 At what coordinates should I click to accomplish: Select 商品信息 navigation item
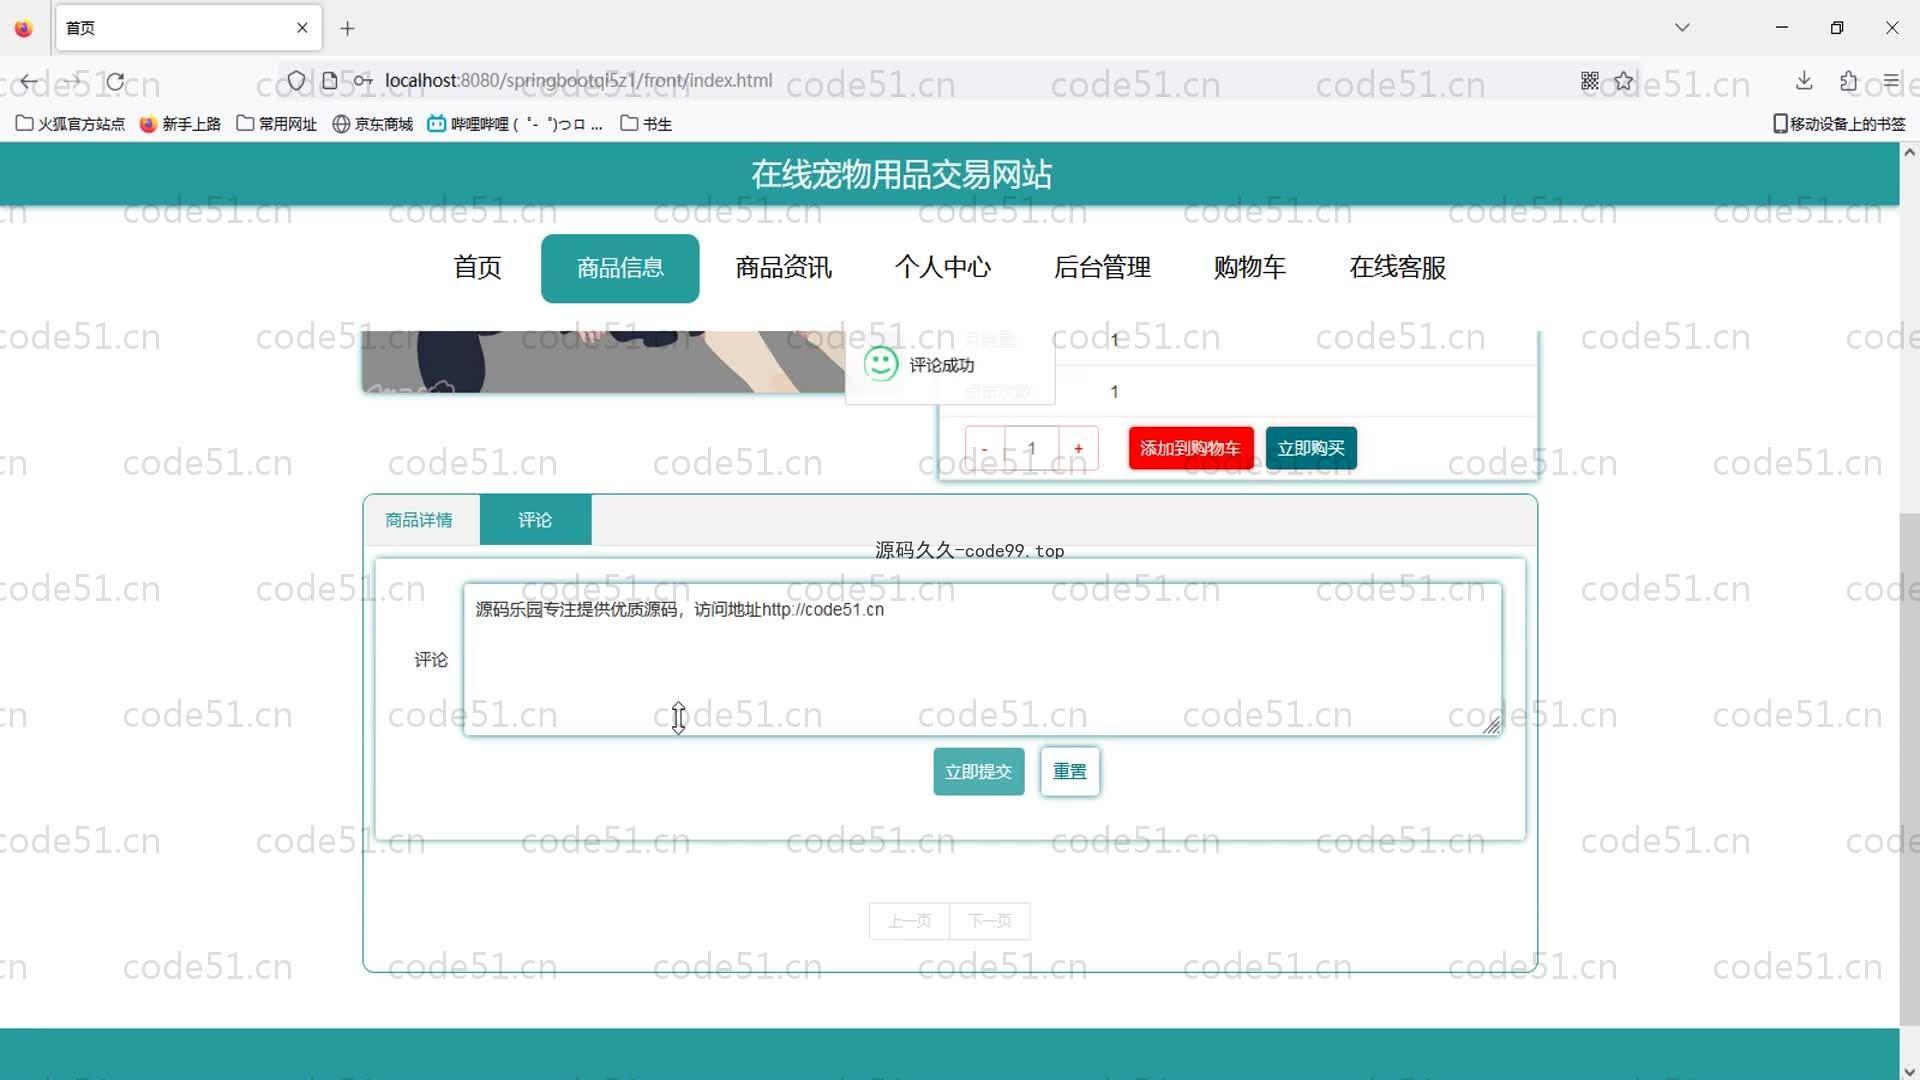620,268
